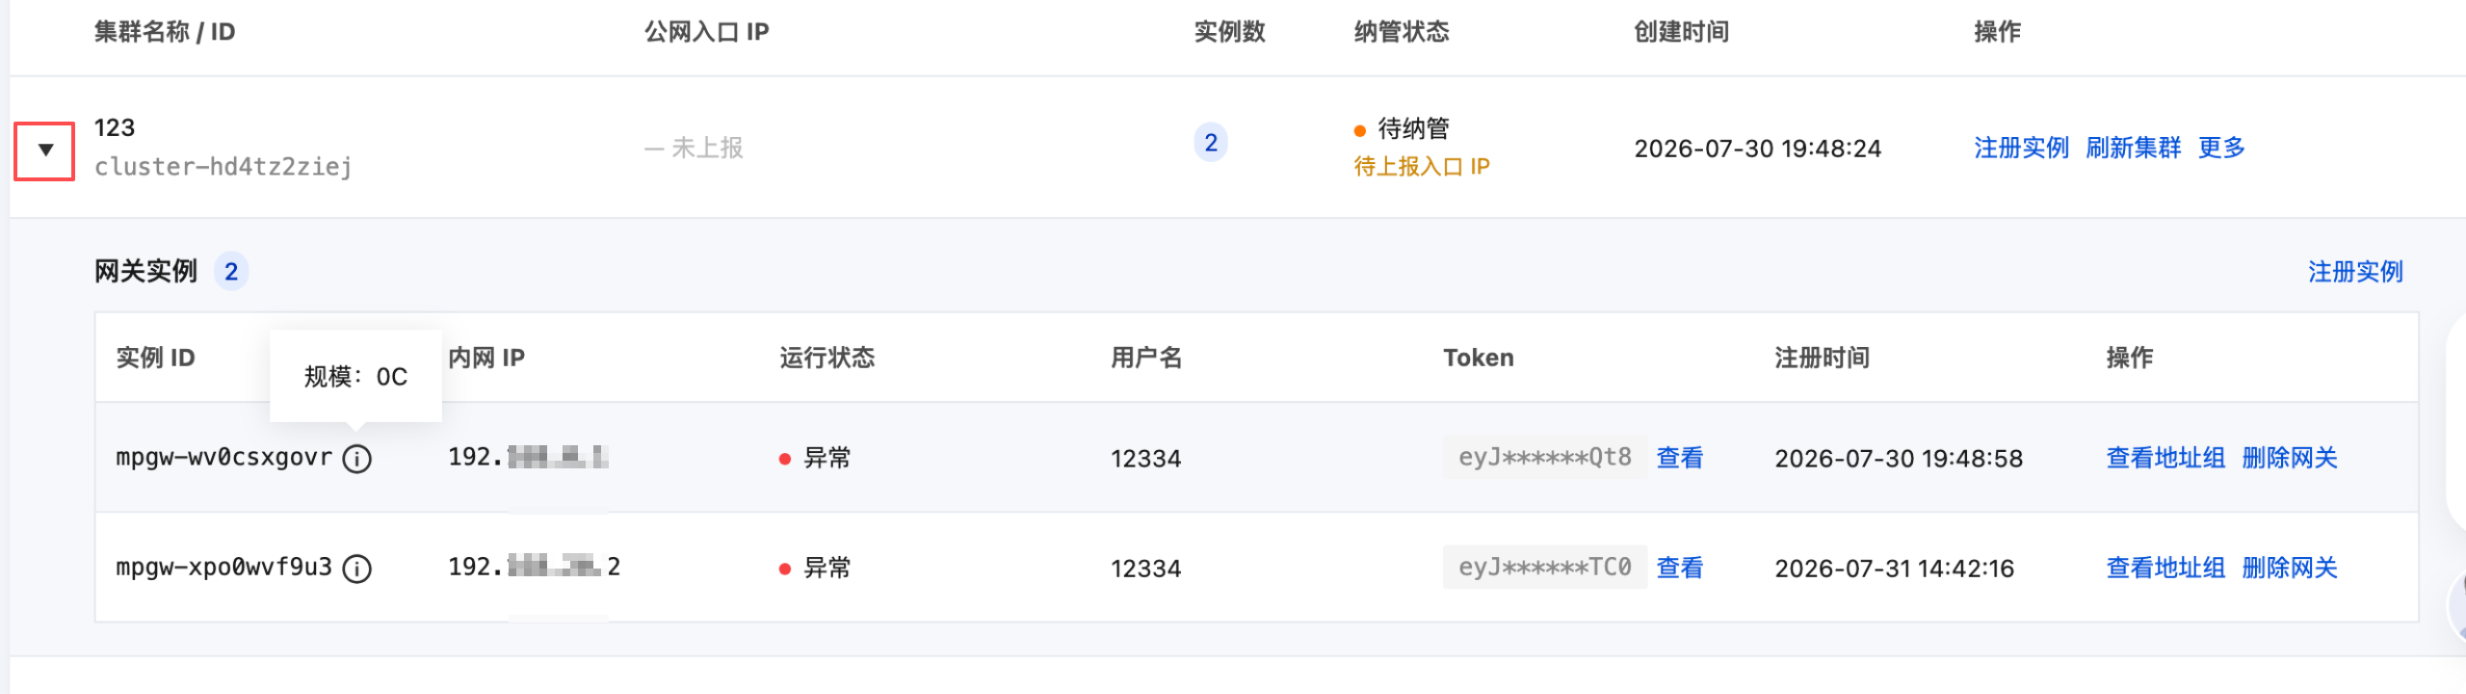
Task: Click 刷新集群 to refresh the cluster
Action: click(2133, 148)
